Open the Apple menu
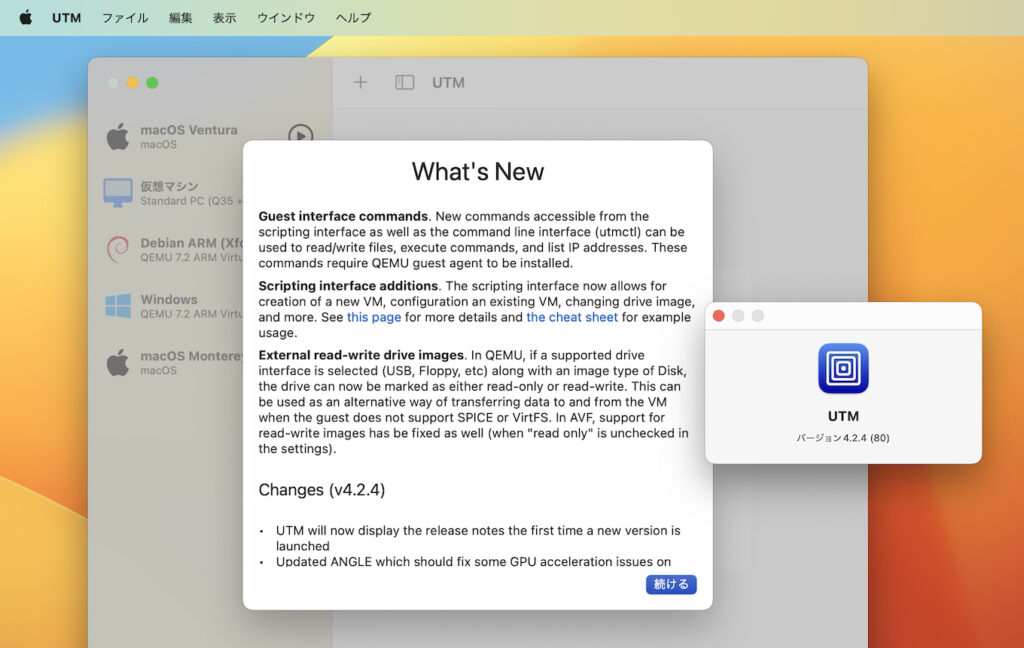This screenshot has height=648, width=1024. pos(25,17)
